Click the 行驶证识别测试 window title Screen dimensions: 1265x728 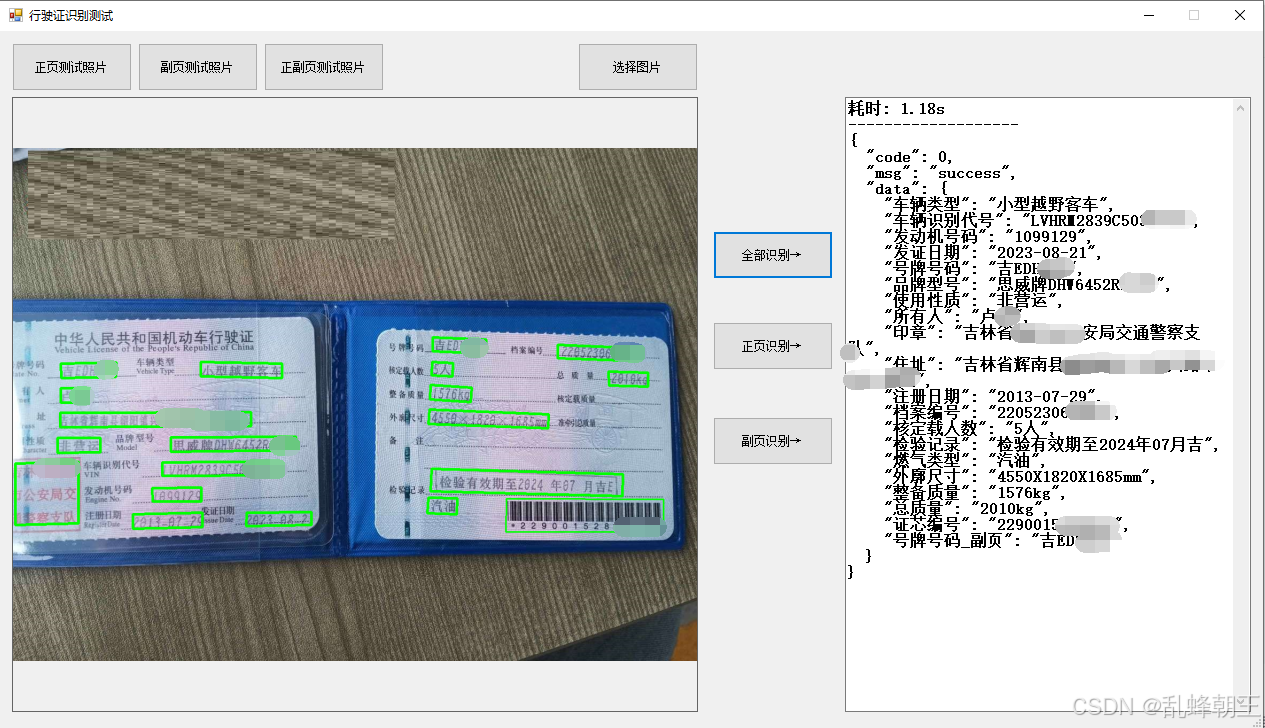pyautogui.click(x=71, y=15)
